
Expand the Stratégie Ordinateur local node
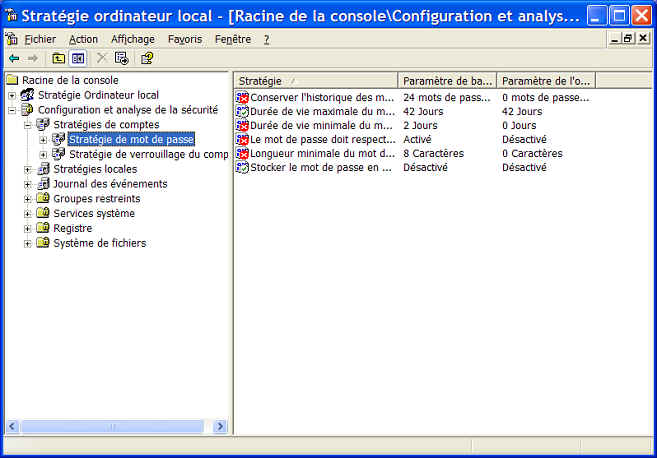12,96
